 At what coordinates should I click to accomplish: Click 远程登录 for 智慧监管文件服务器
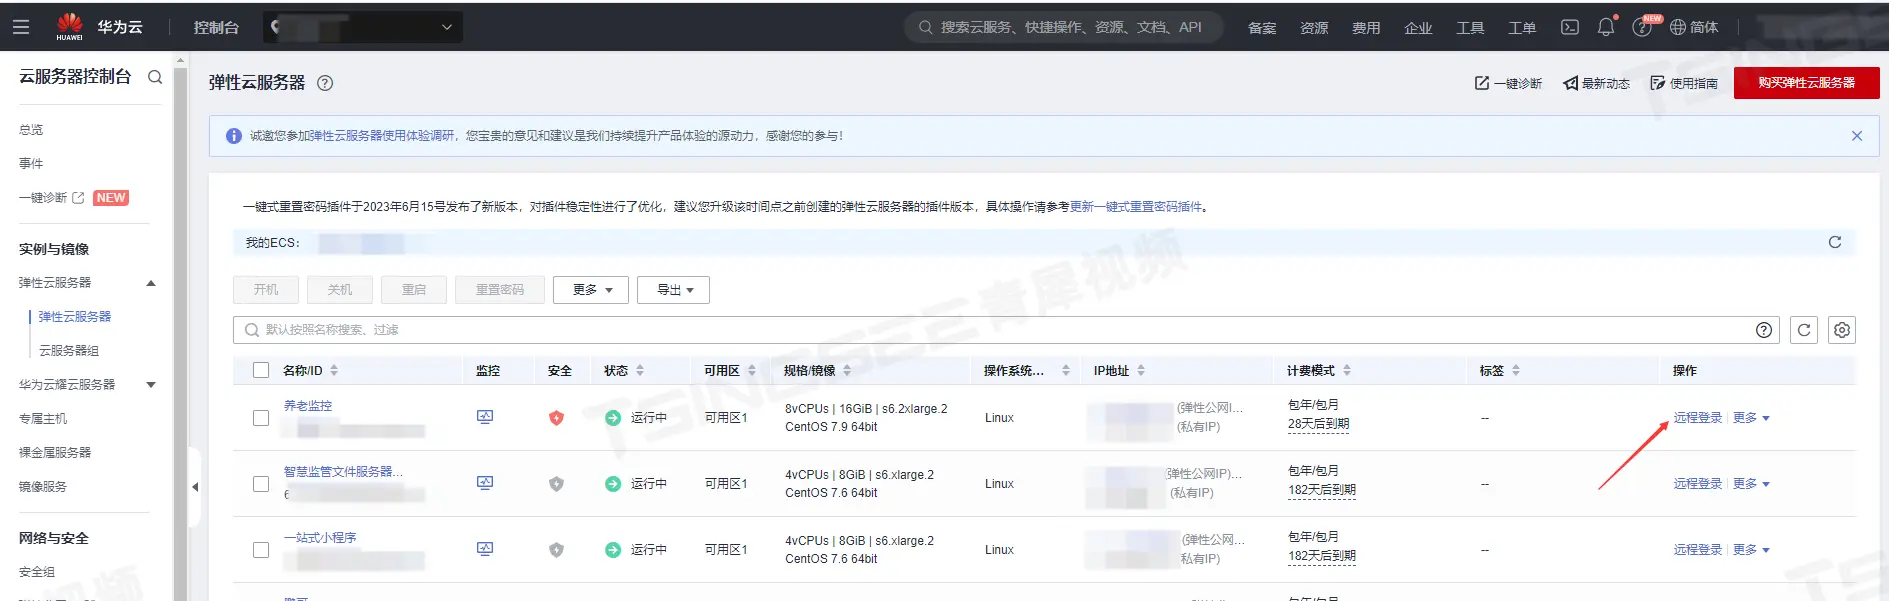tap(1698, 484)
